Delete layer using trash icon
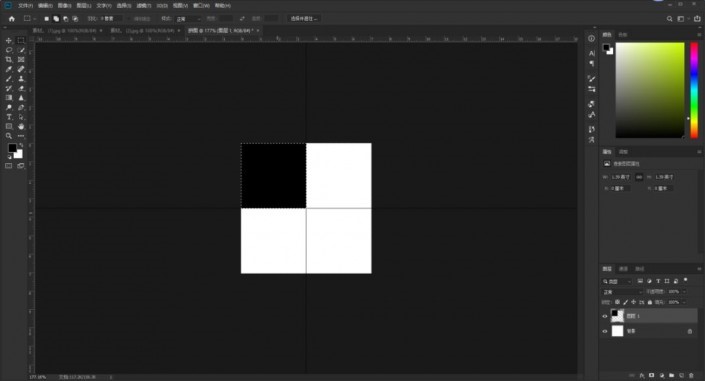Screen dimensions: 705x381 pyautogui.click(x=692, y=375)
